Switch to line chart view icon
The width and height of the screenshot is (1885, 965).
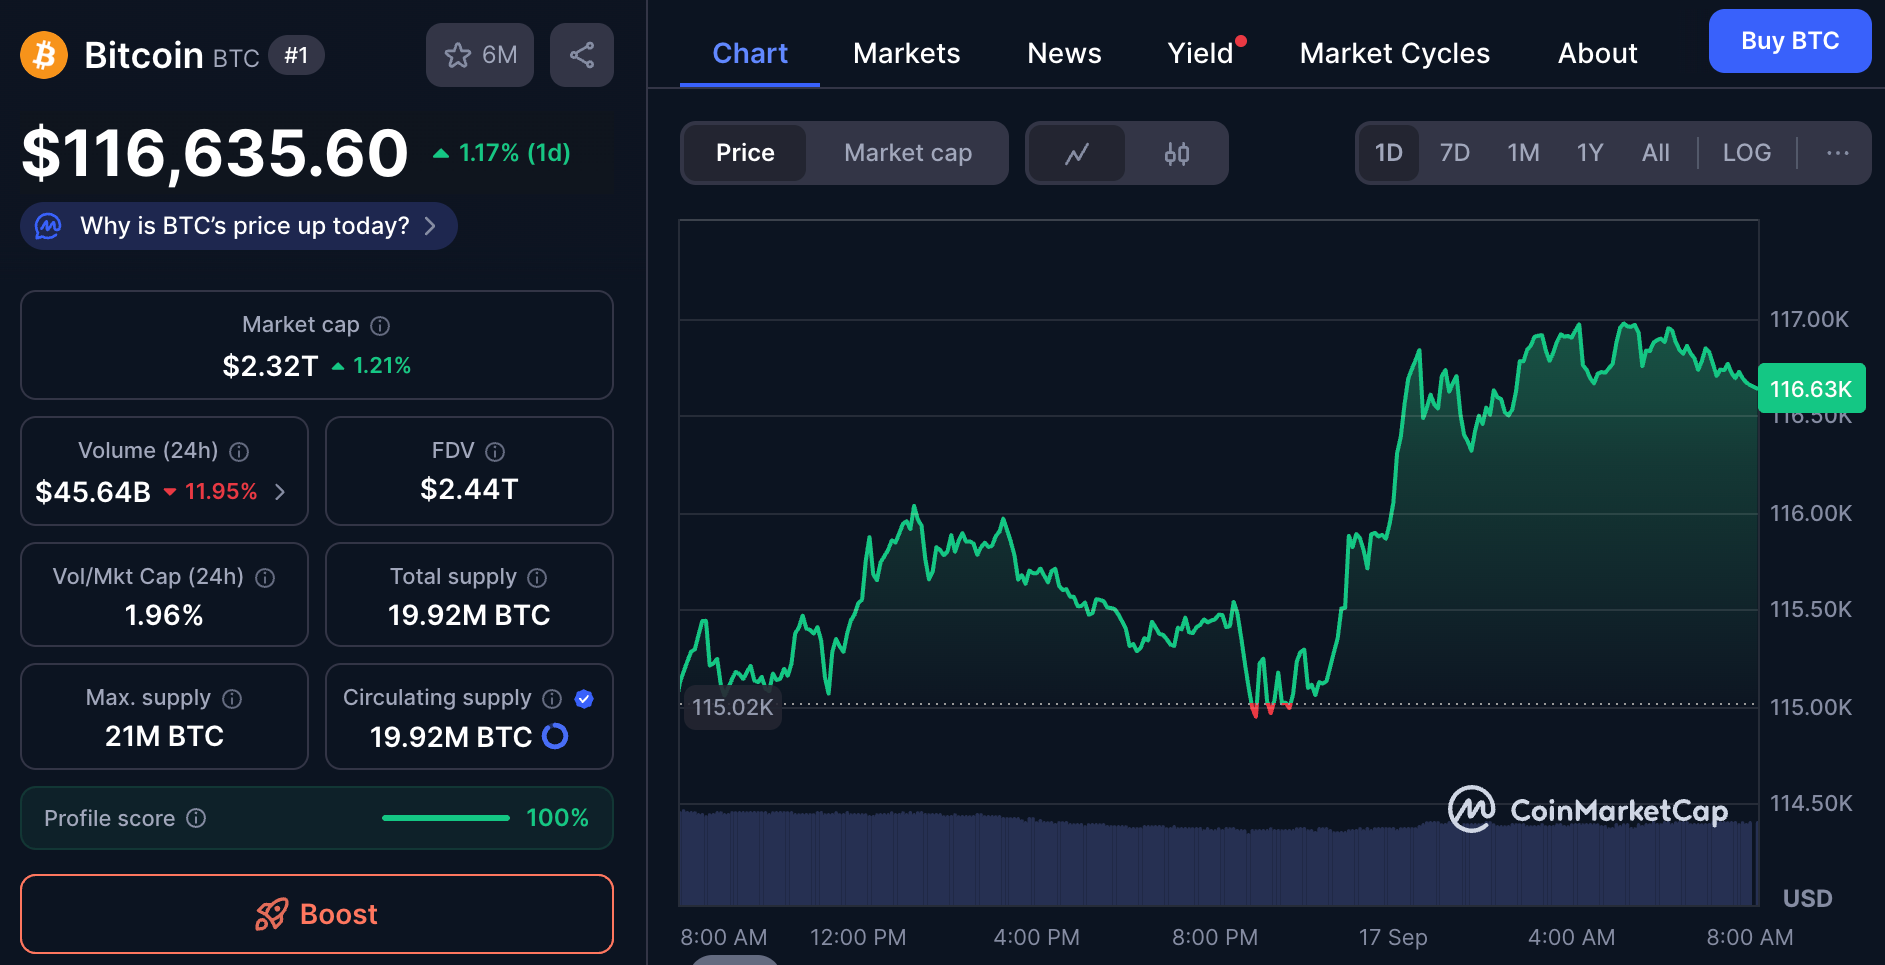[1077, 153]
